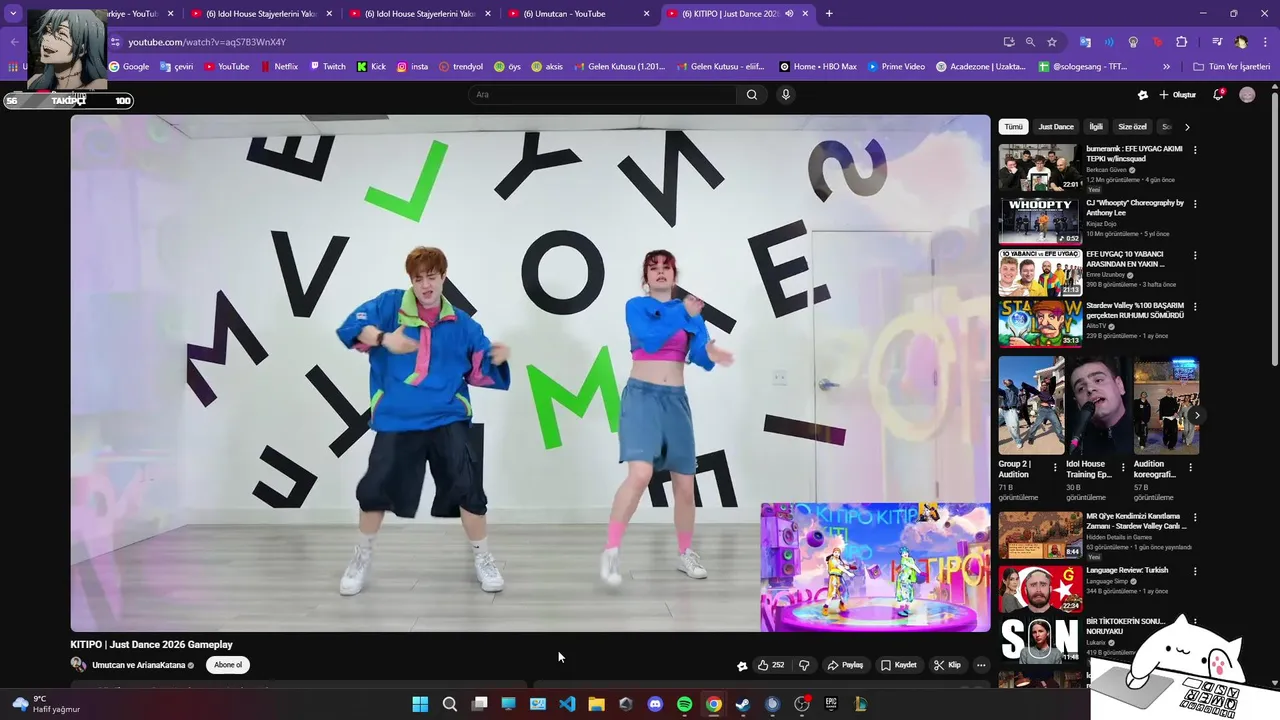Click the video player to pause

coord(530,372)
